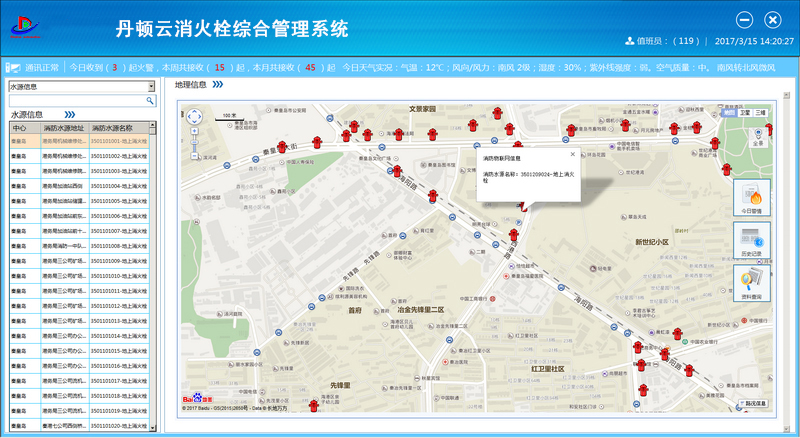The image size is (800, 438).
Task: Click the map pan direction control
Action: pos(194,117)
